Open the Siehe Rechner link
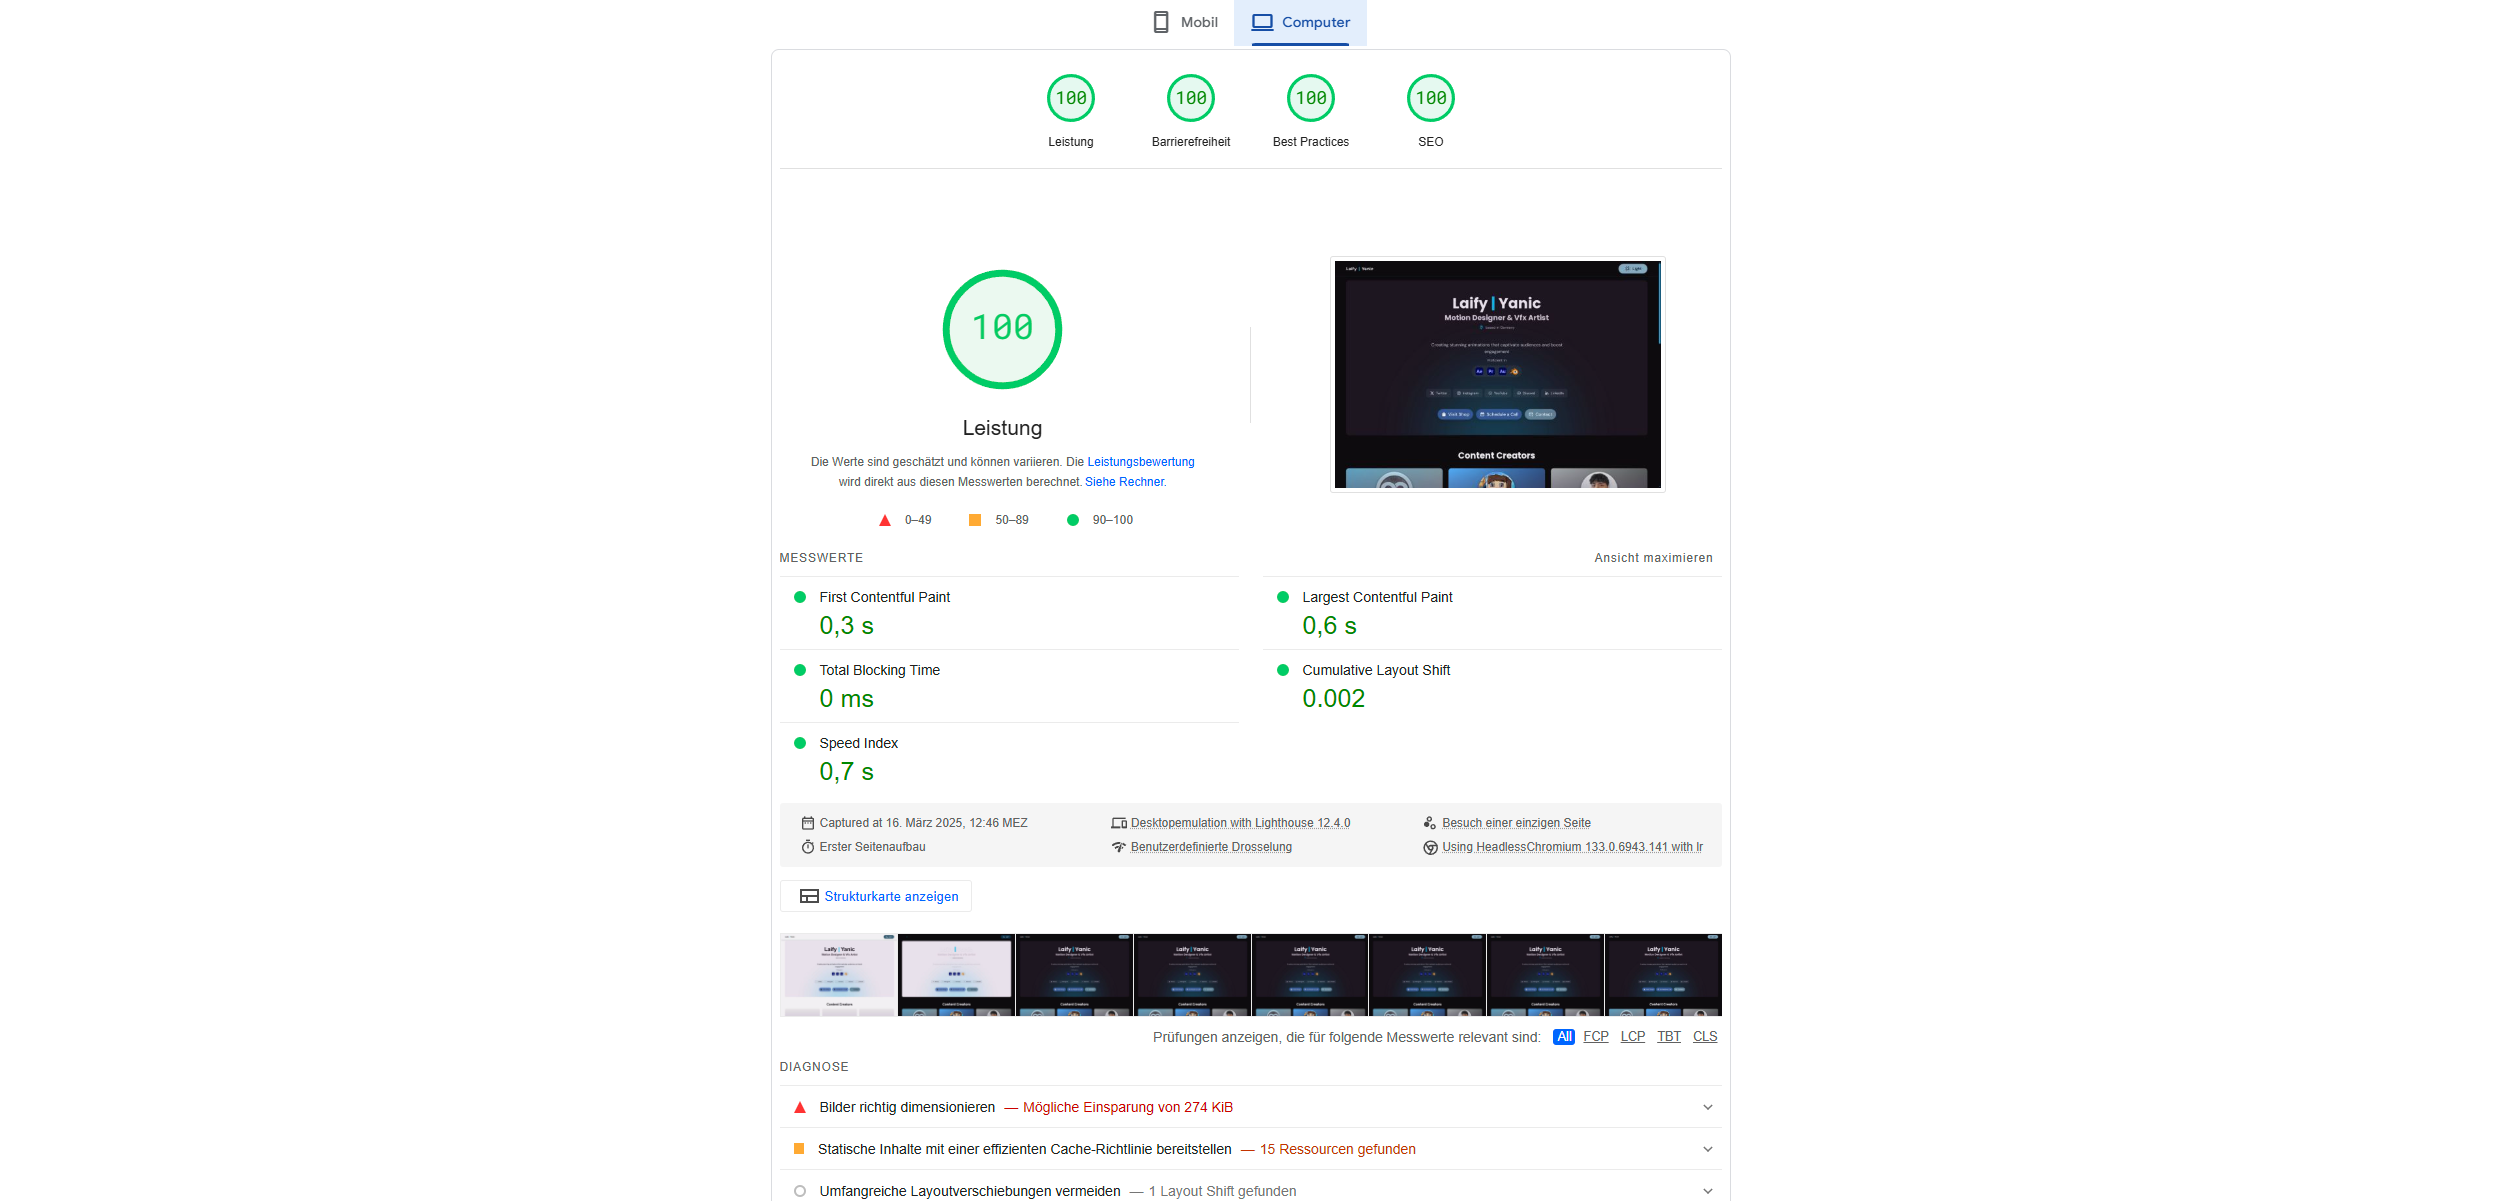 (x=1125, y=482)
